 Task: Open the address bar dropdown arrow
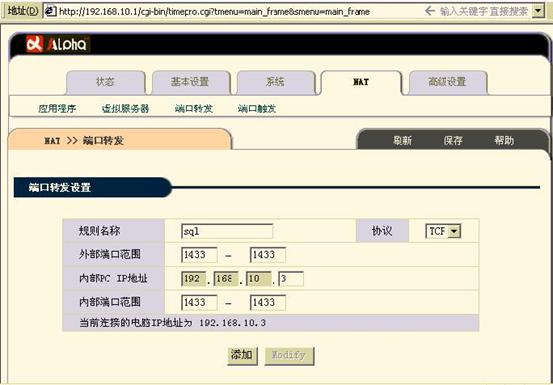(x=537, y=11)
